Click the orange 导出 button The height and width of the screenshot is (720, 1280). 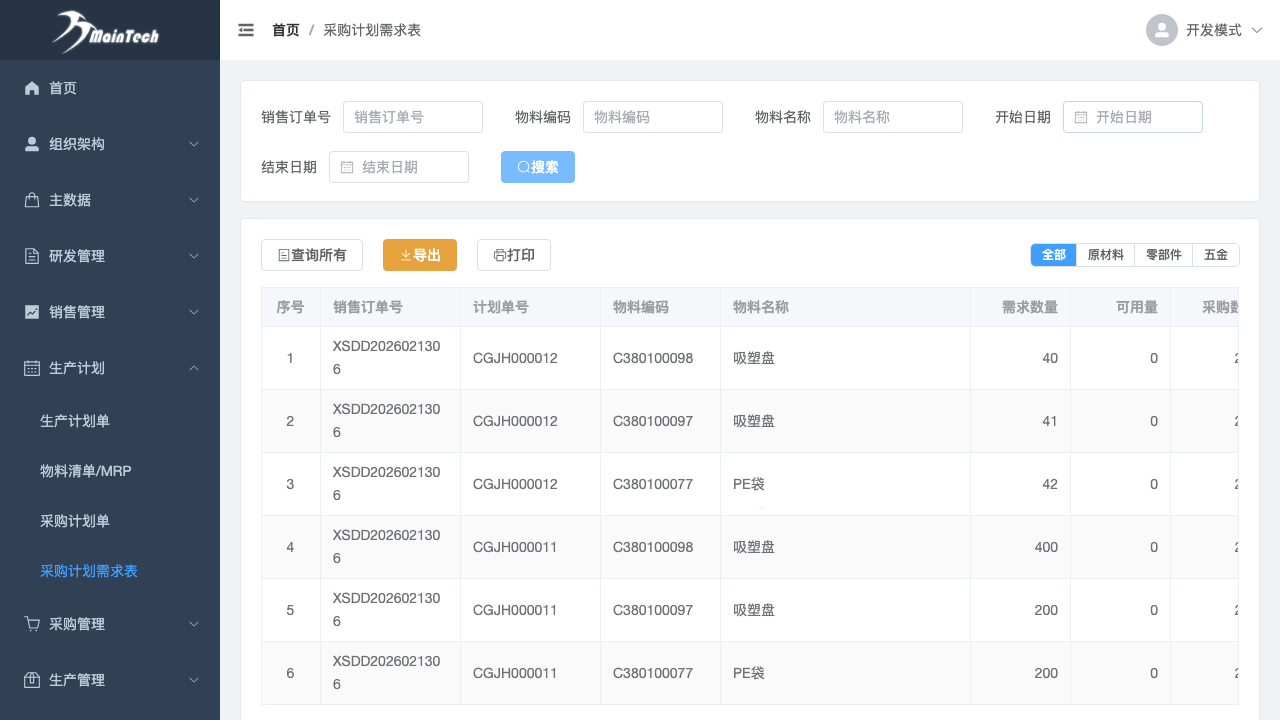(x=420, y=255)
